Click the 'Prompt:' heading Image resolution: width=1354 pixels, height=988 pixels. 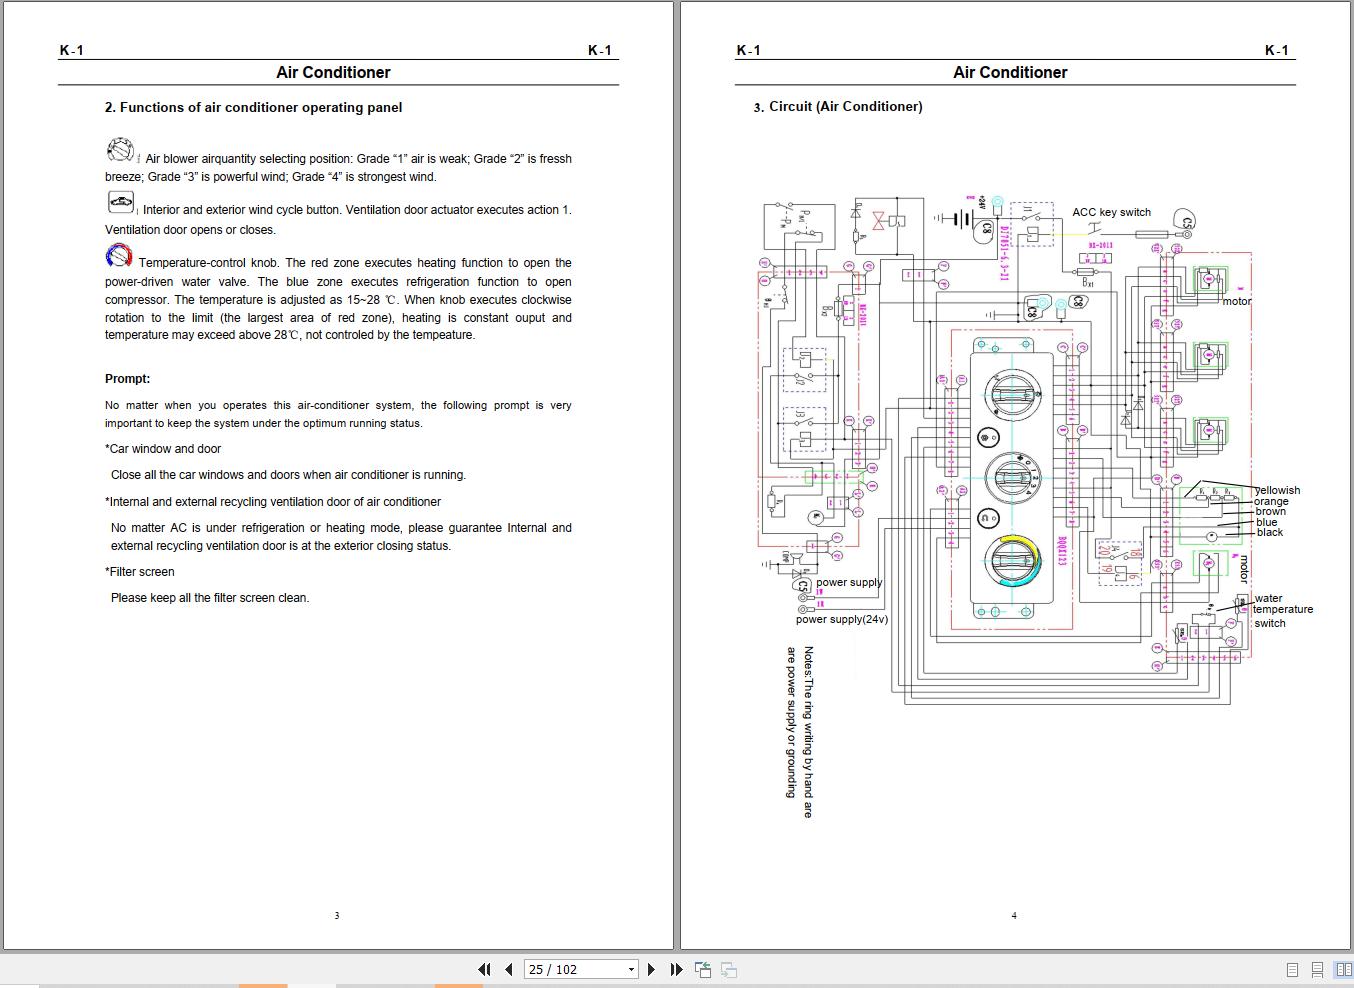click(128, 379)
